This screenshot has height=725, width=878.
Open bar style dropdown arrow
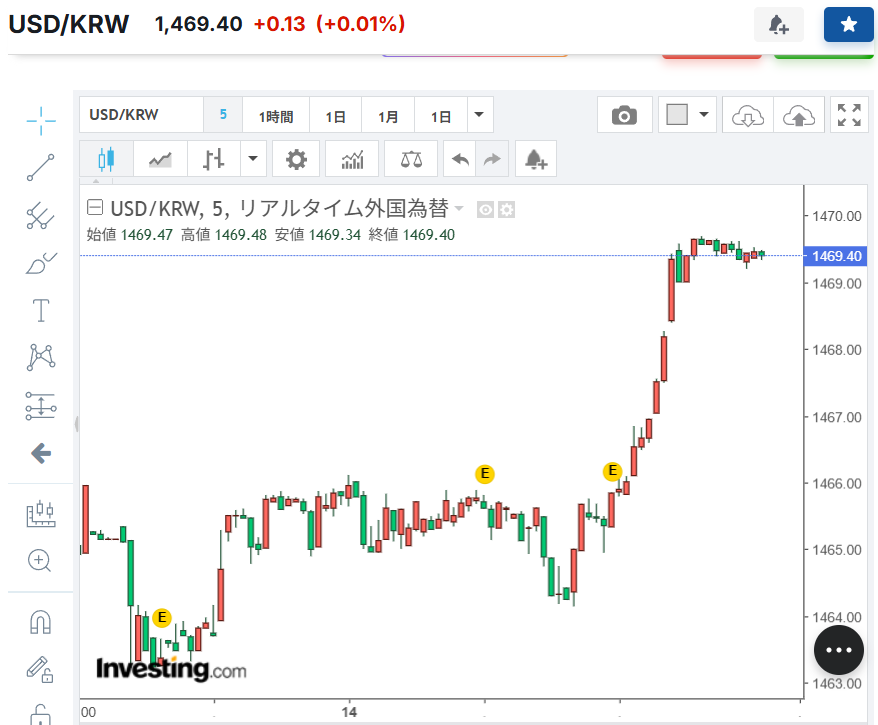pos(253,159)
